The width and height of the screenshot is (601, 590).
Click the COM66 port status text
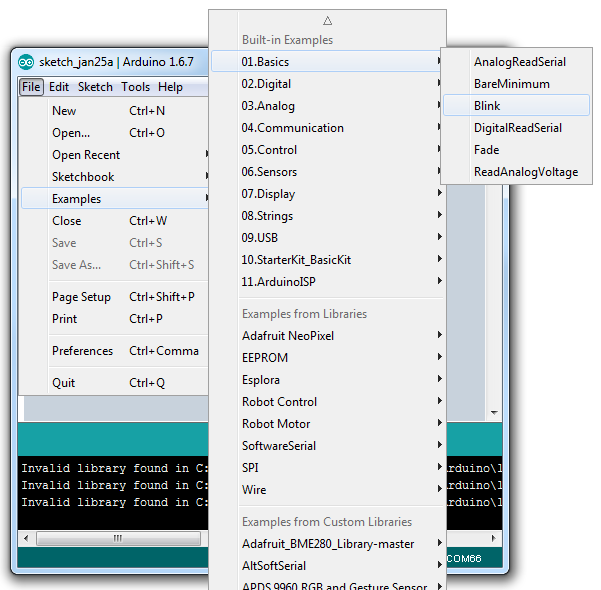tap(464, 559)
